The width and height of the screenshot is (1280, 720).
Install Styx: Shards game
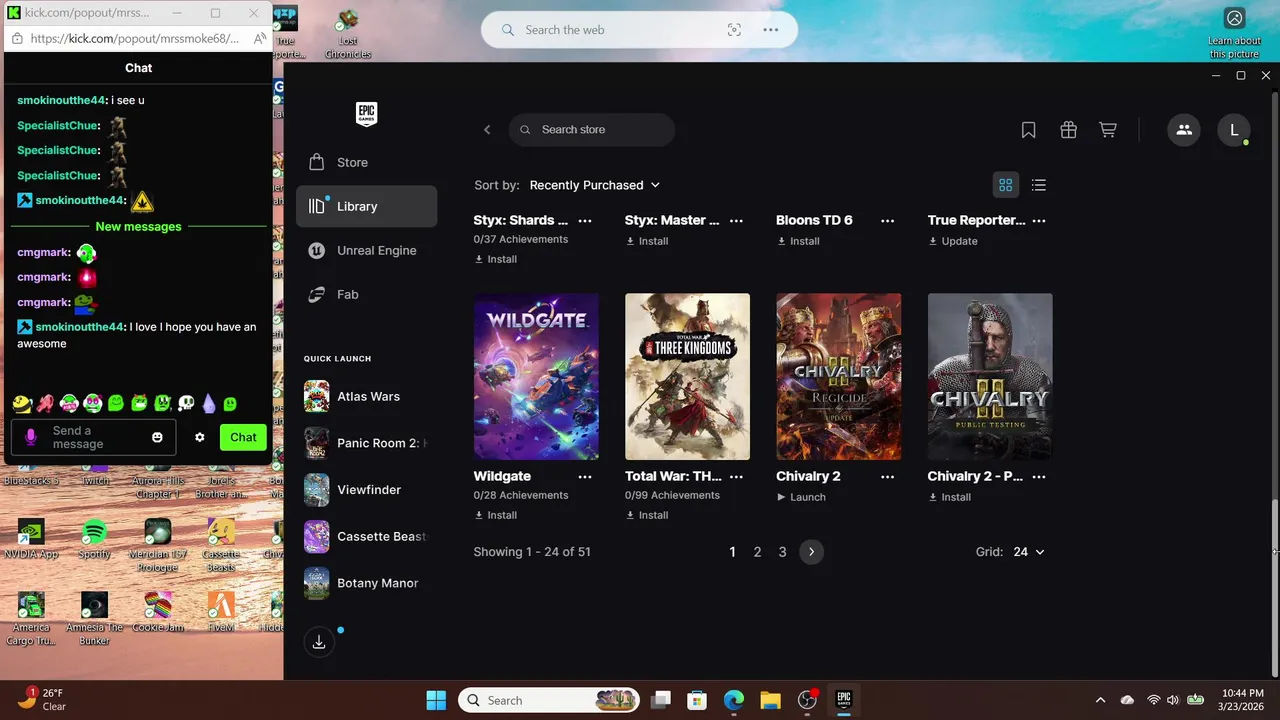496,259
